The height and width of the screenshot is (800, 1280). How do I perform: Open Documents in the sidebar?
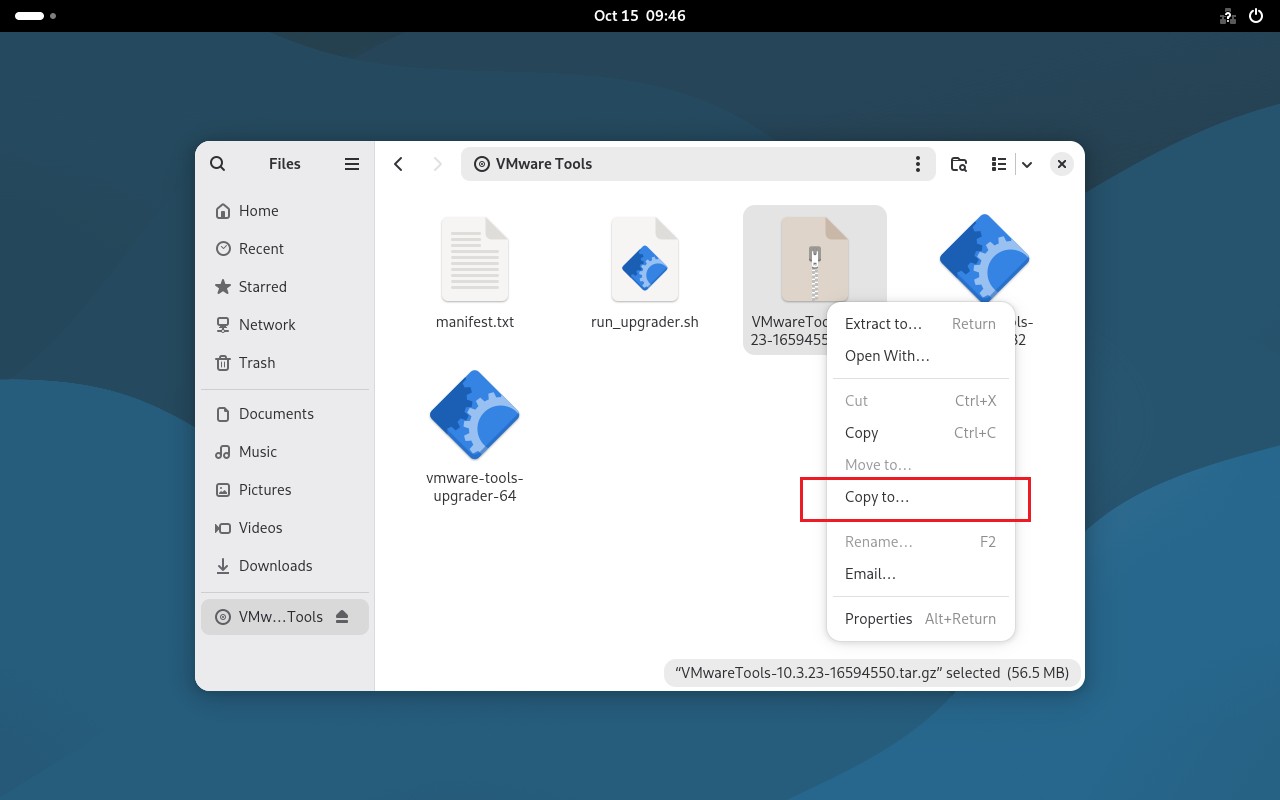click(285, 414)
